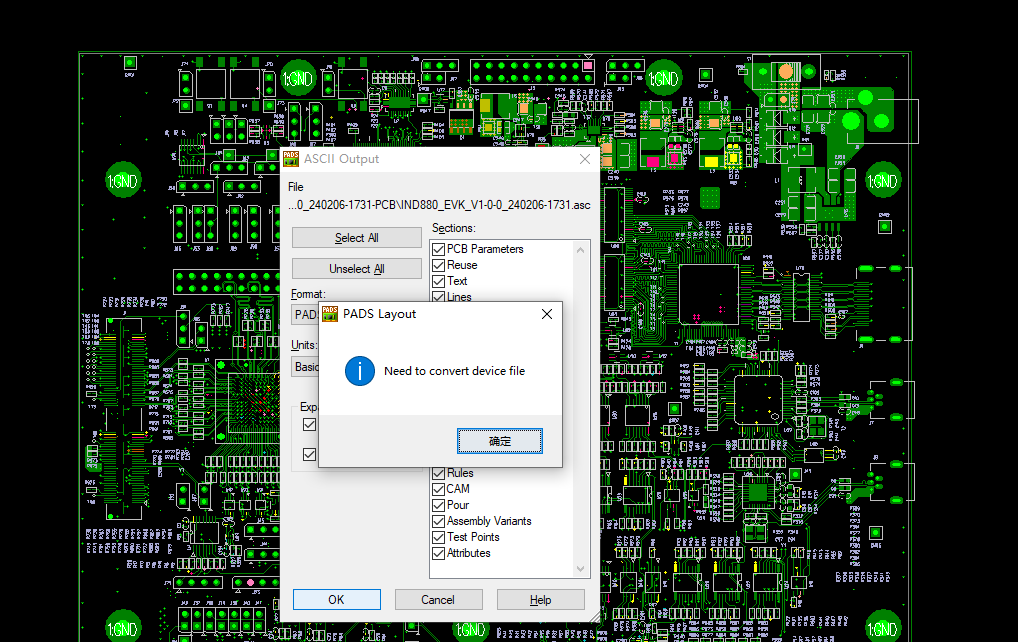
Task: Open the Units dropdown list
Action: tap(304, 367)
